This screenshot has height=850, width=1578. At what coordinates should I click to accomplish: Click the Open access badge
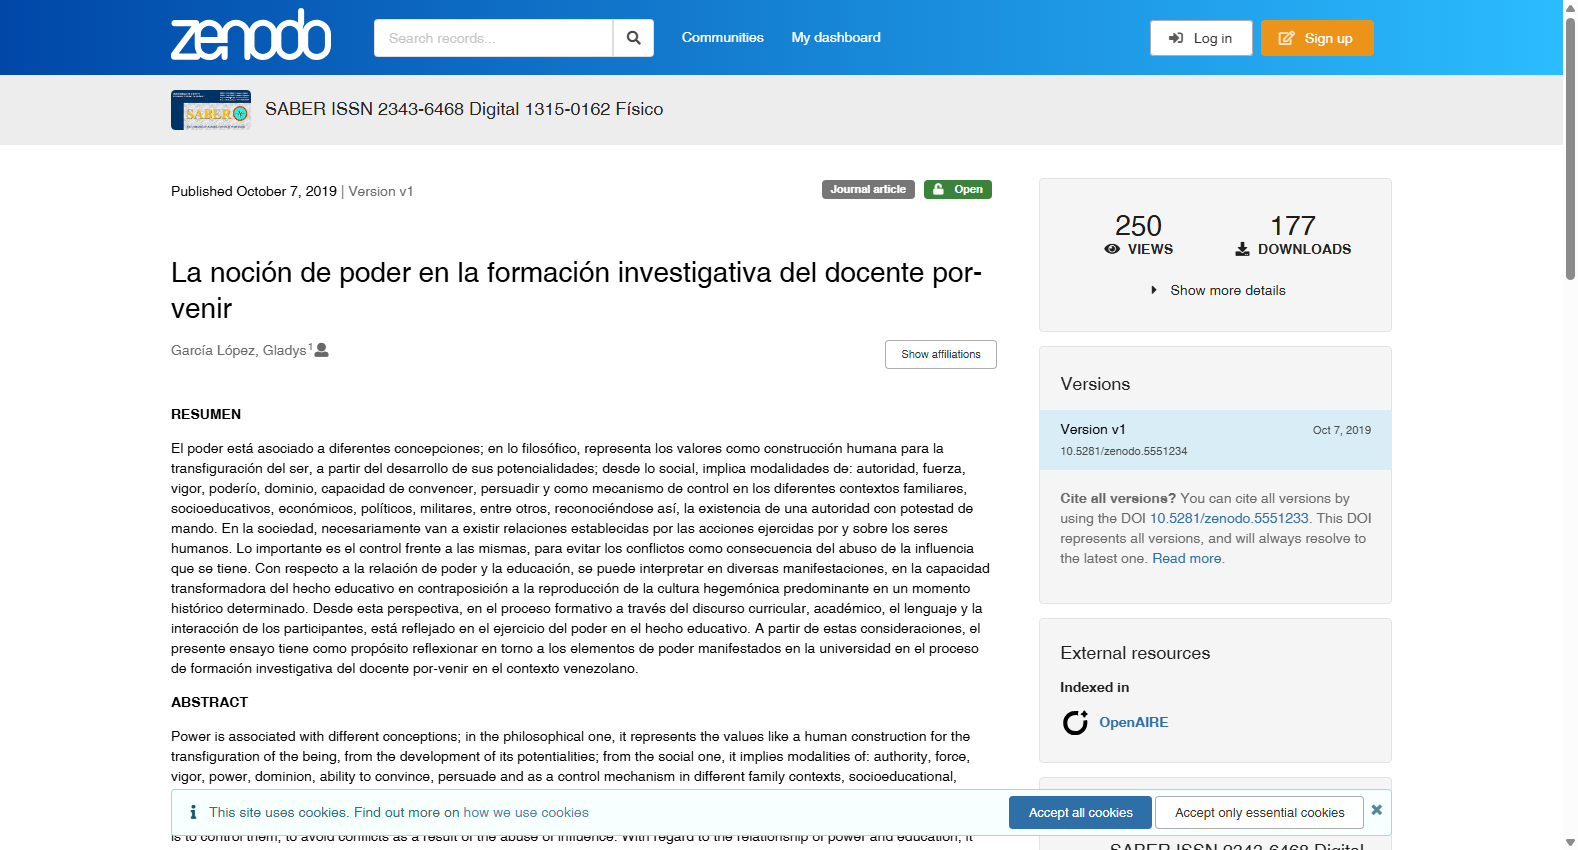[x=958, y=189]
